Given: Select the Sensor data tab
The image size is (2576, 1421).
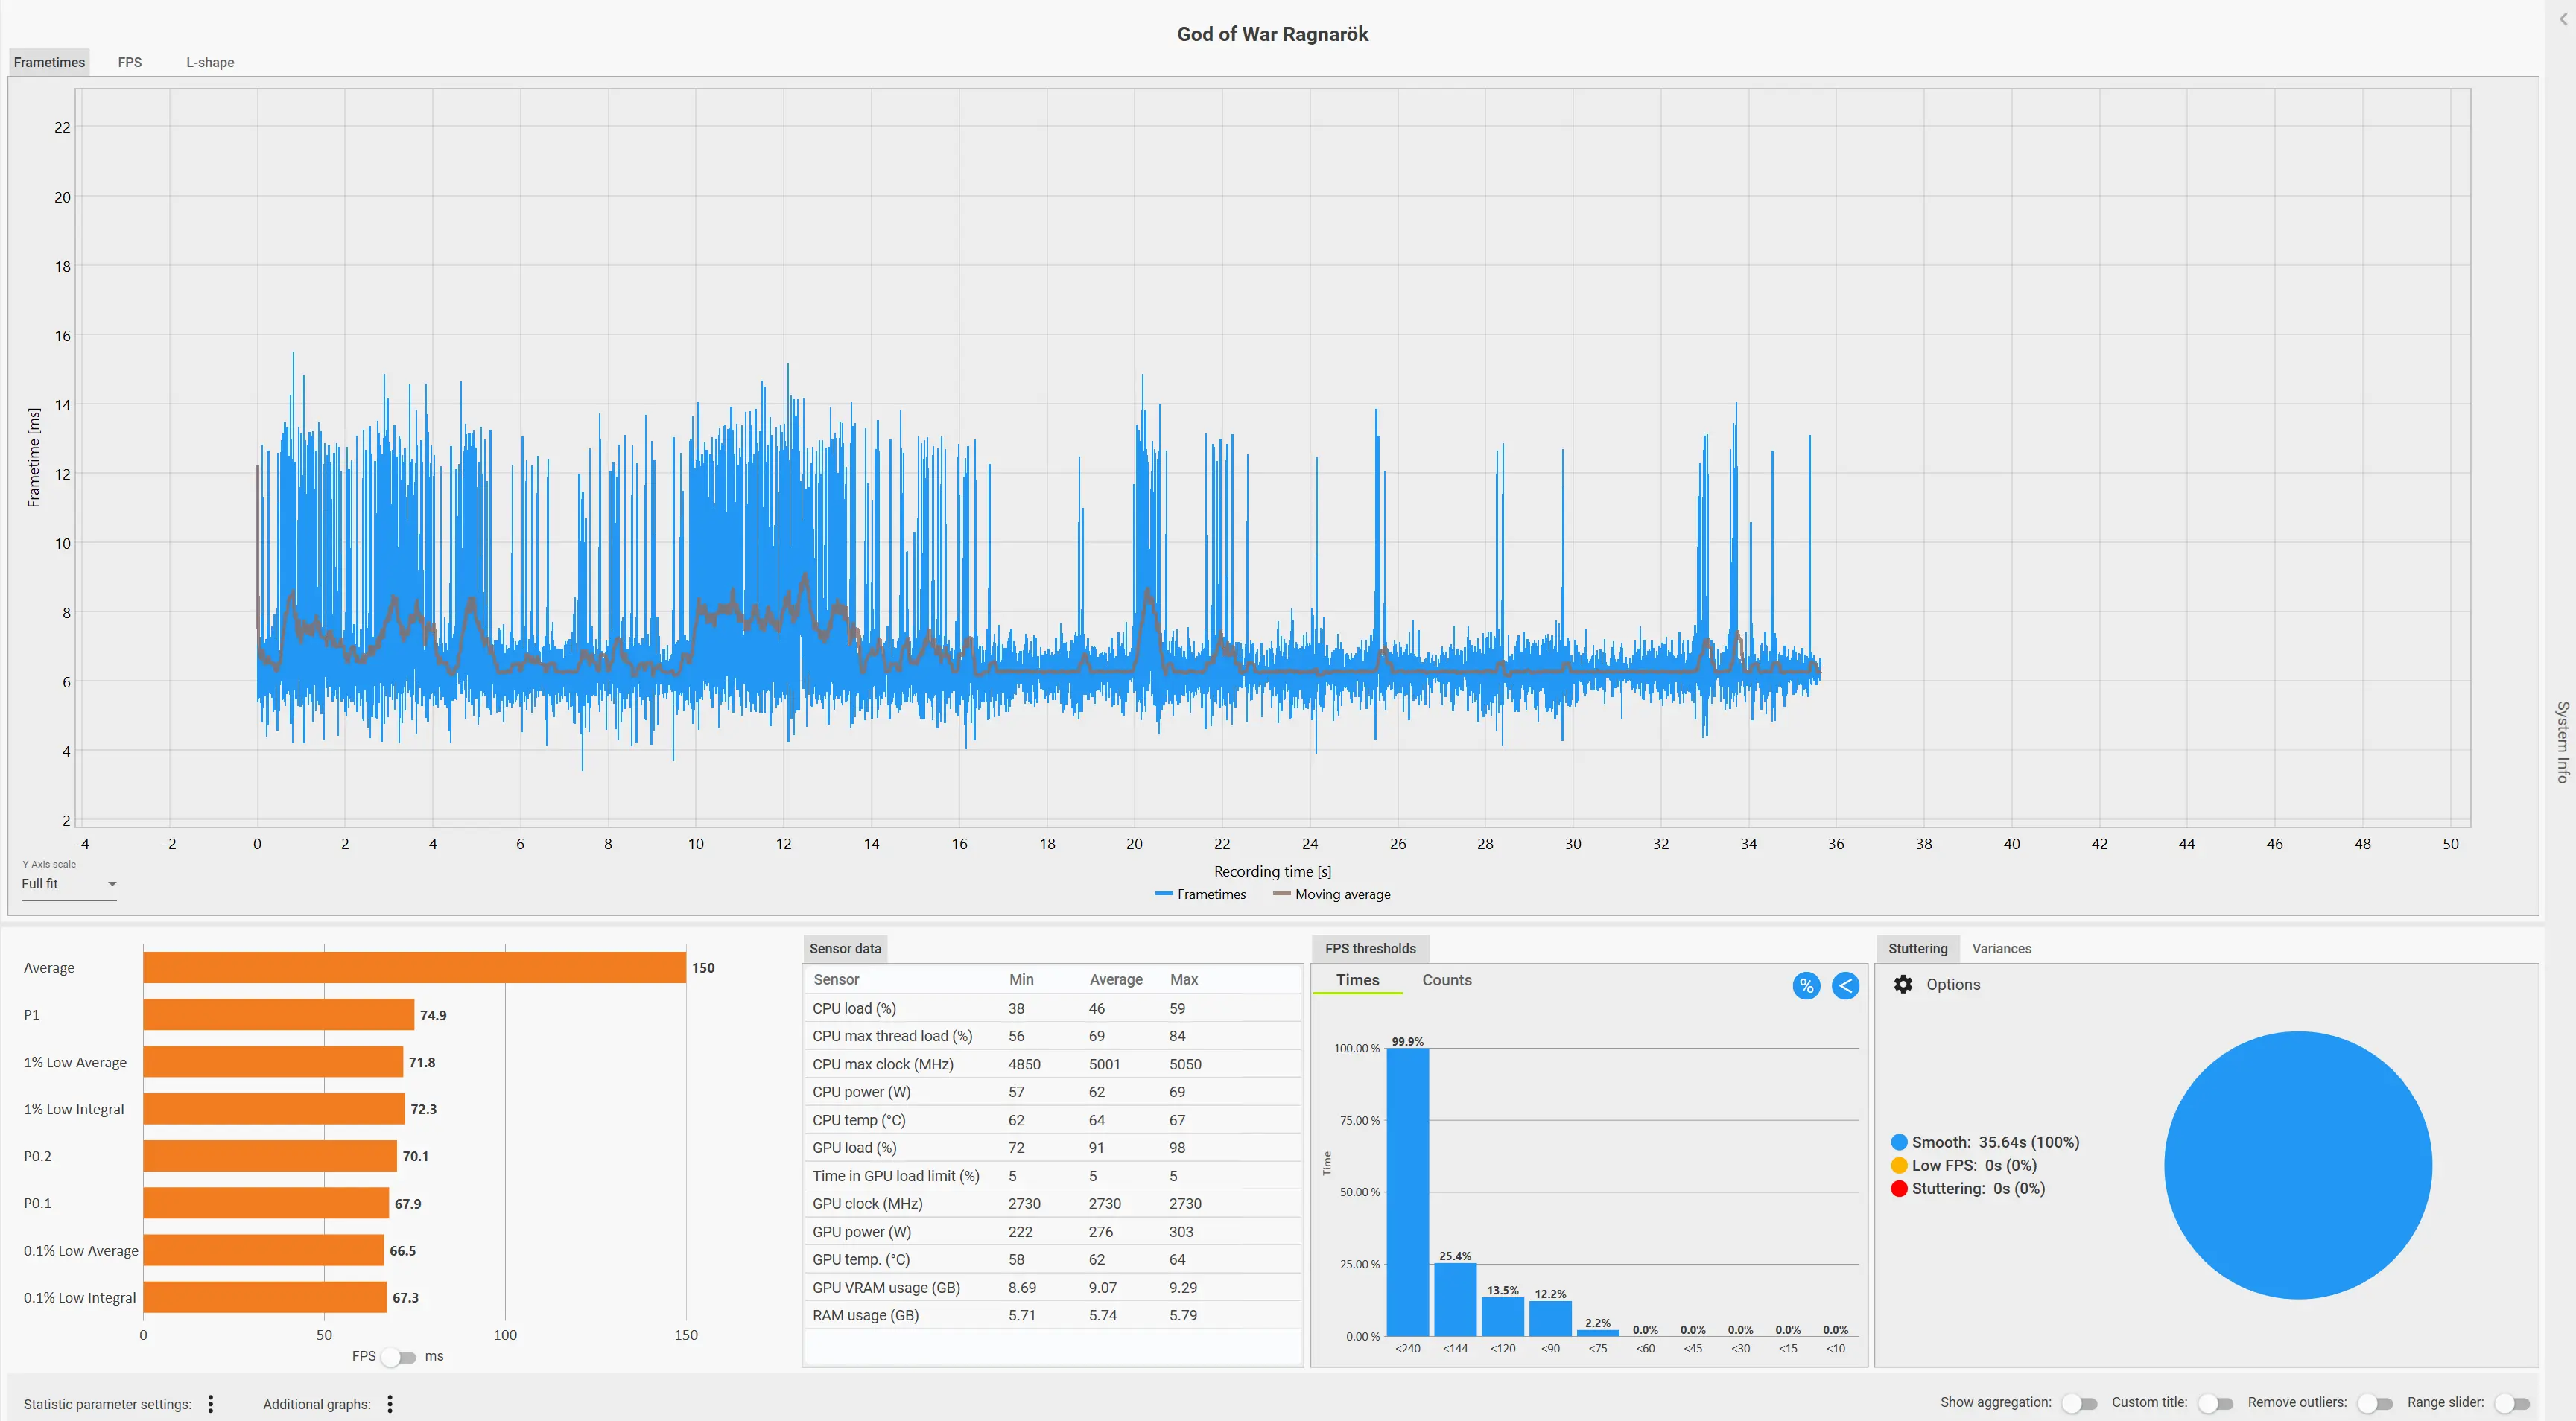Looking at the screenshot, I should (x=845, y=948).
